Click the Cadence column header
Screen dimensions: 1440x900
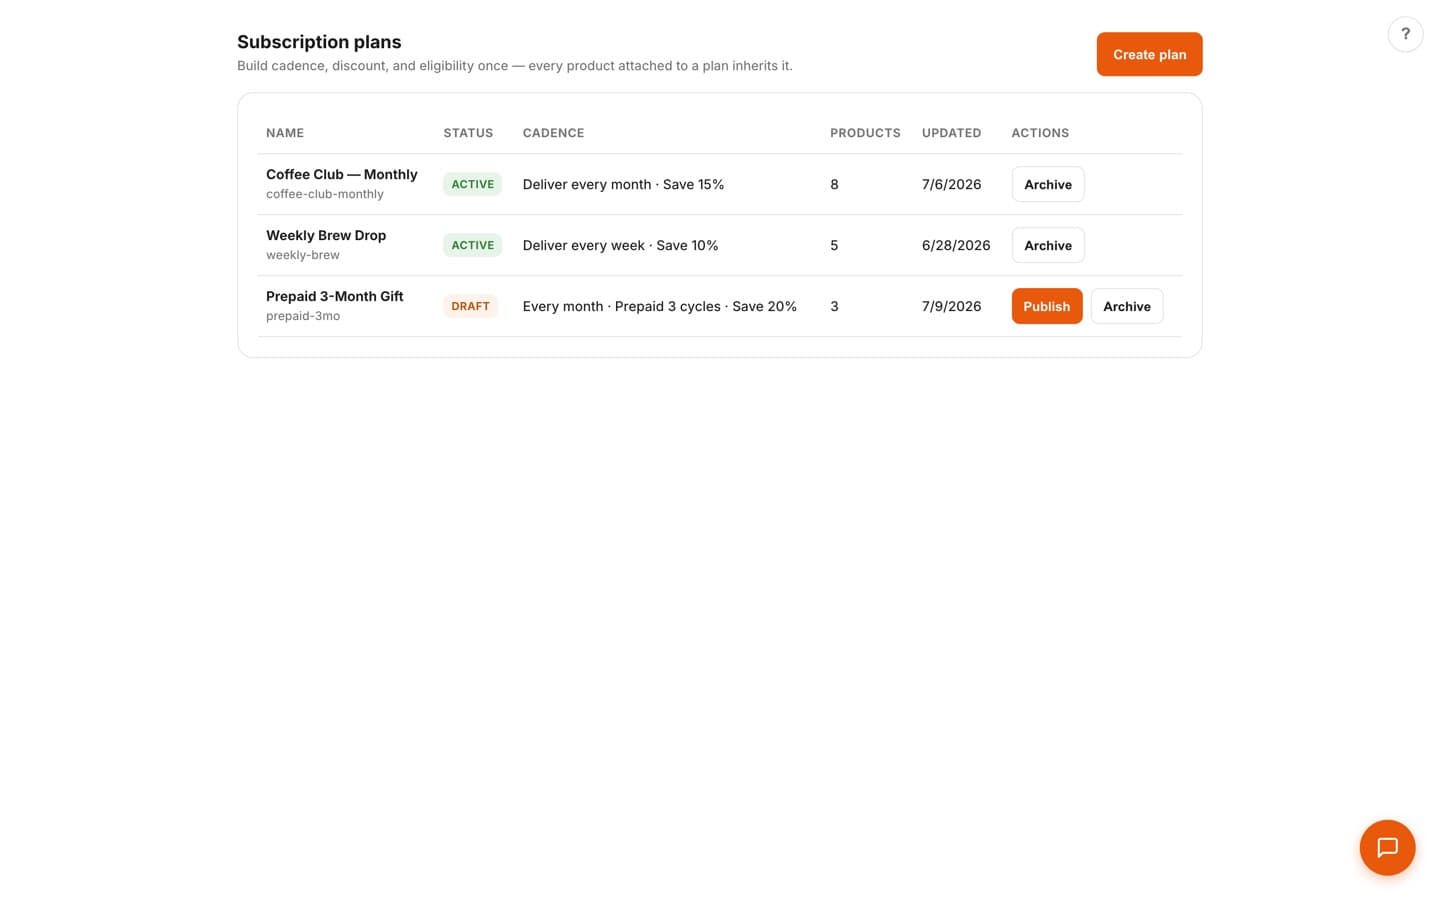click(x=553, y=133)
